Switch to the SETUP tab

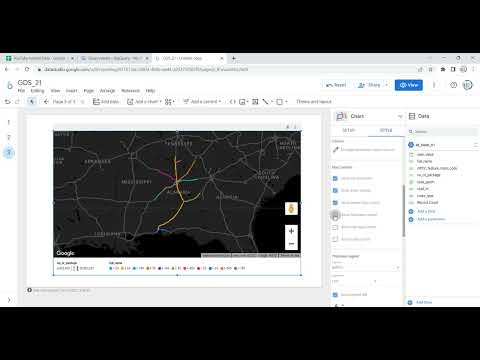click(x=349, y=130)
